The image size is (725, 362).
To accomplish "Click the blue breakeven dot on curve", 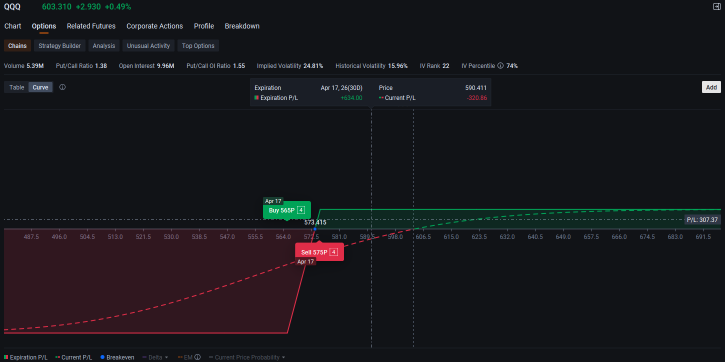I will pos(315,229).
